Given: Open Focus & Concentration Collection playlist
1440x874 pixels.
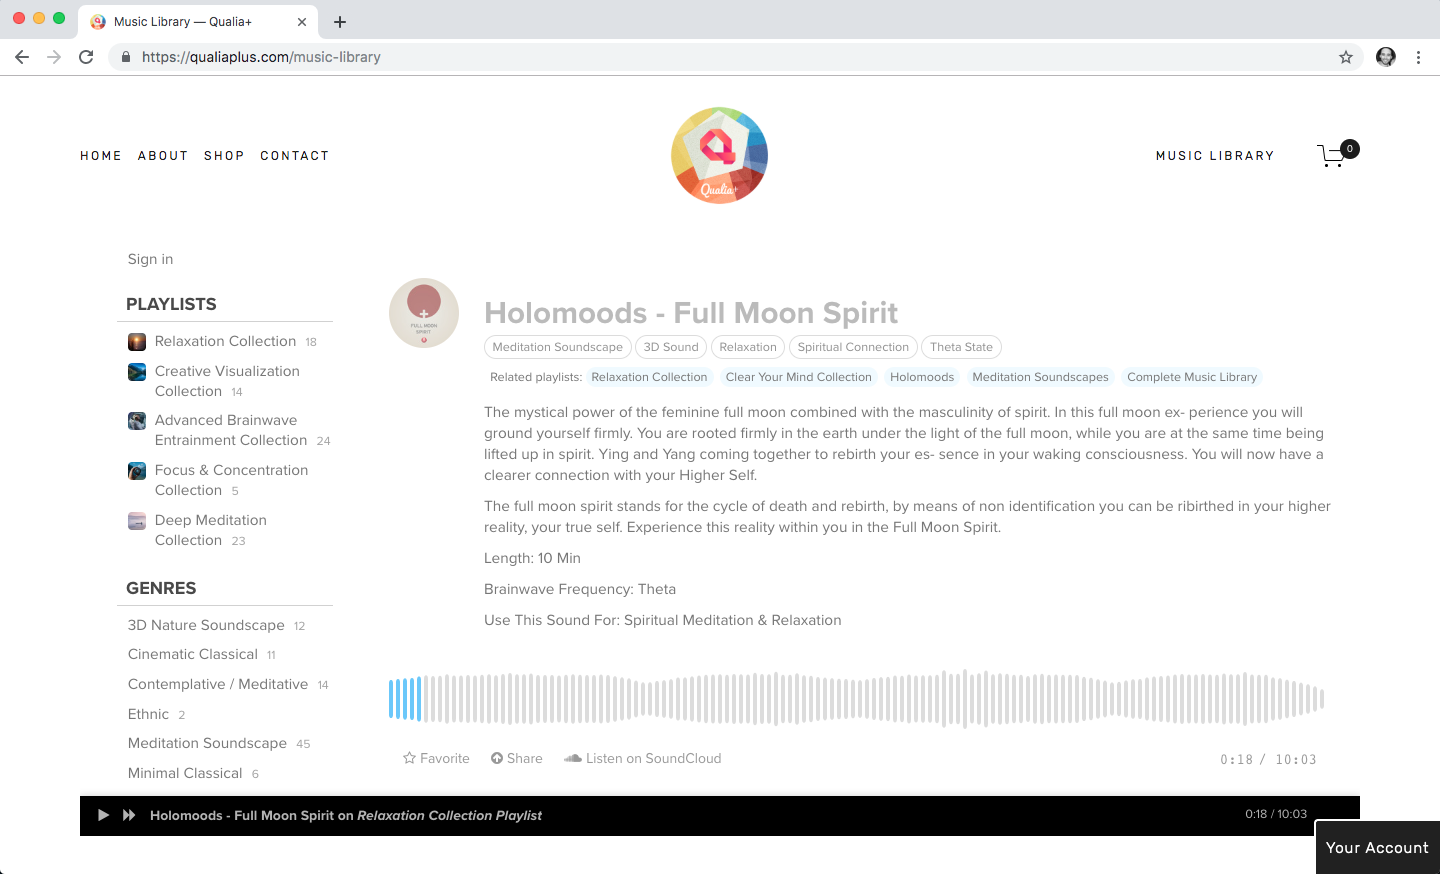Looking at the screenshot, I should coord(231,480).
